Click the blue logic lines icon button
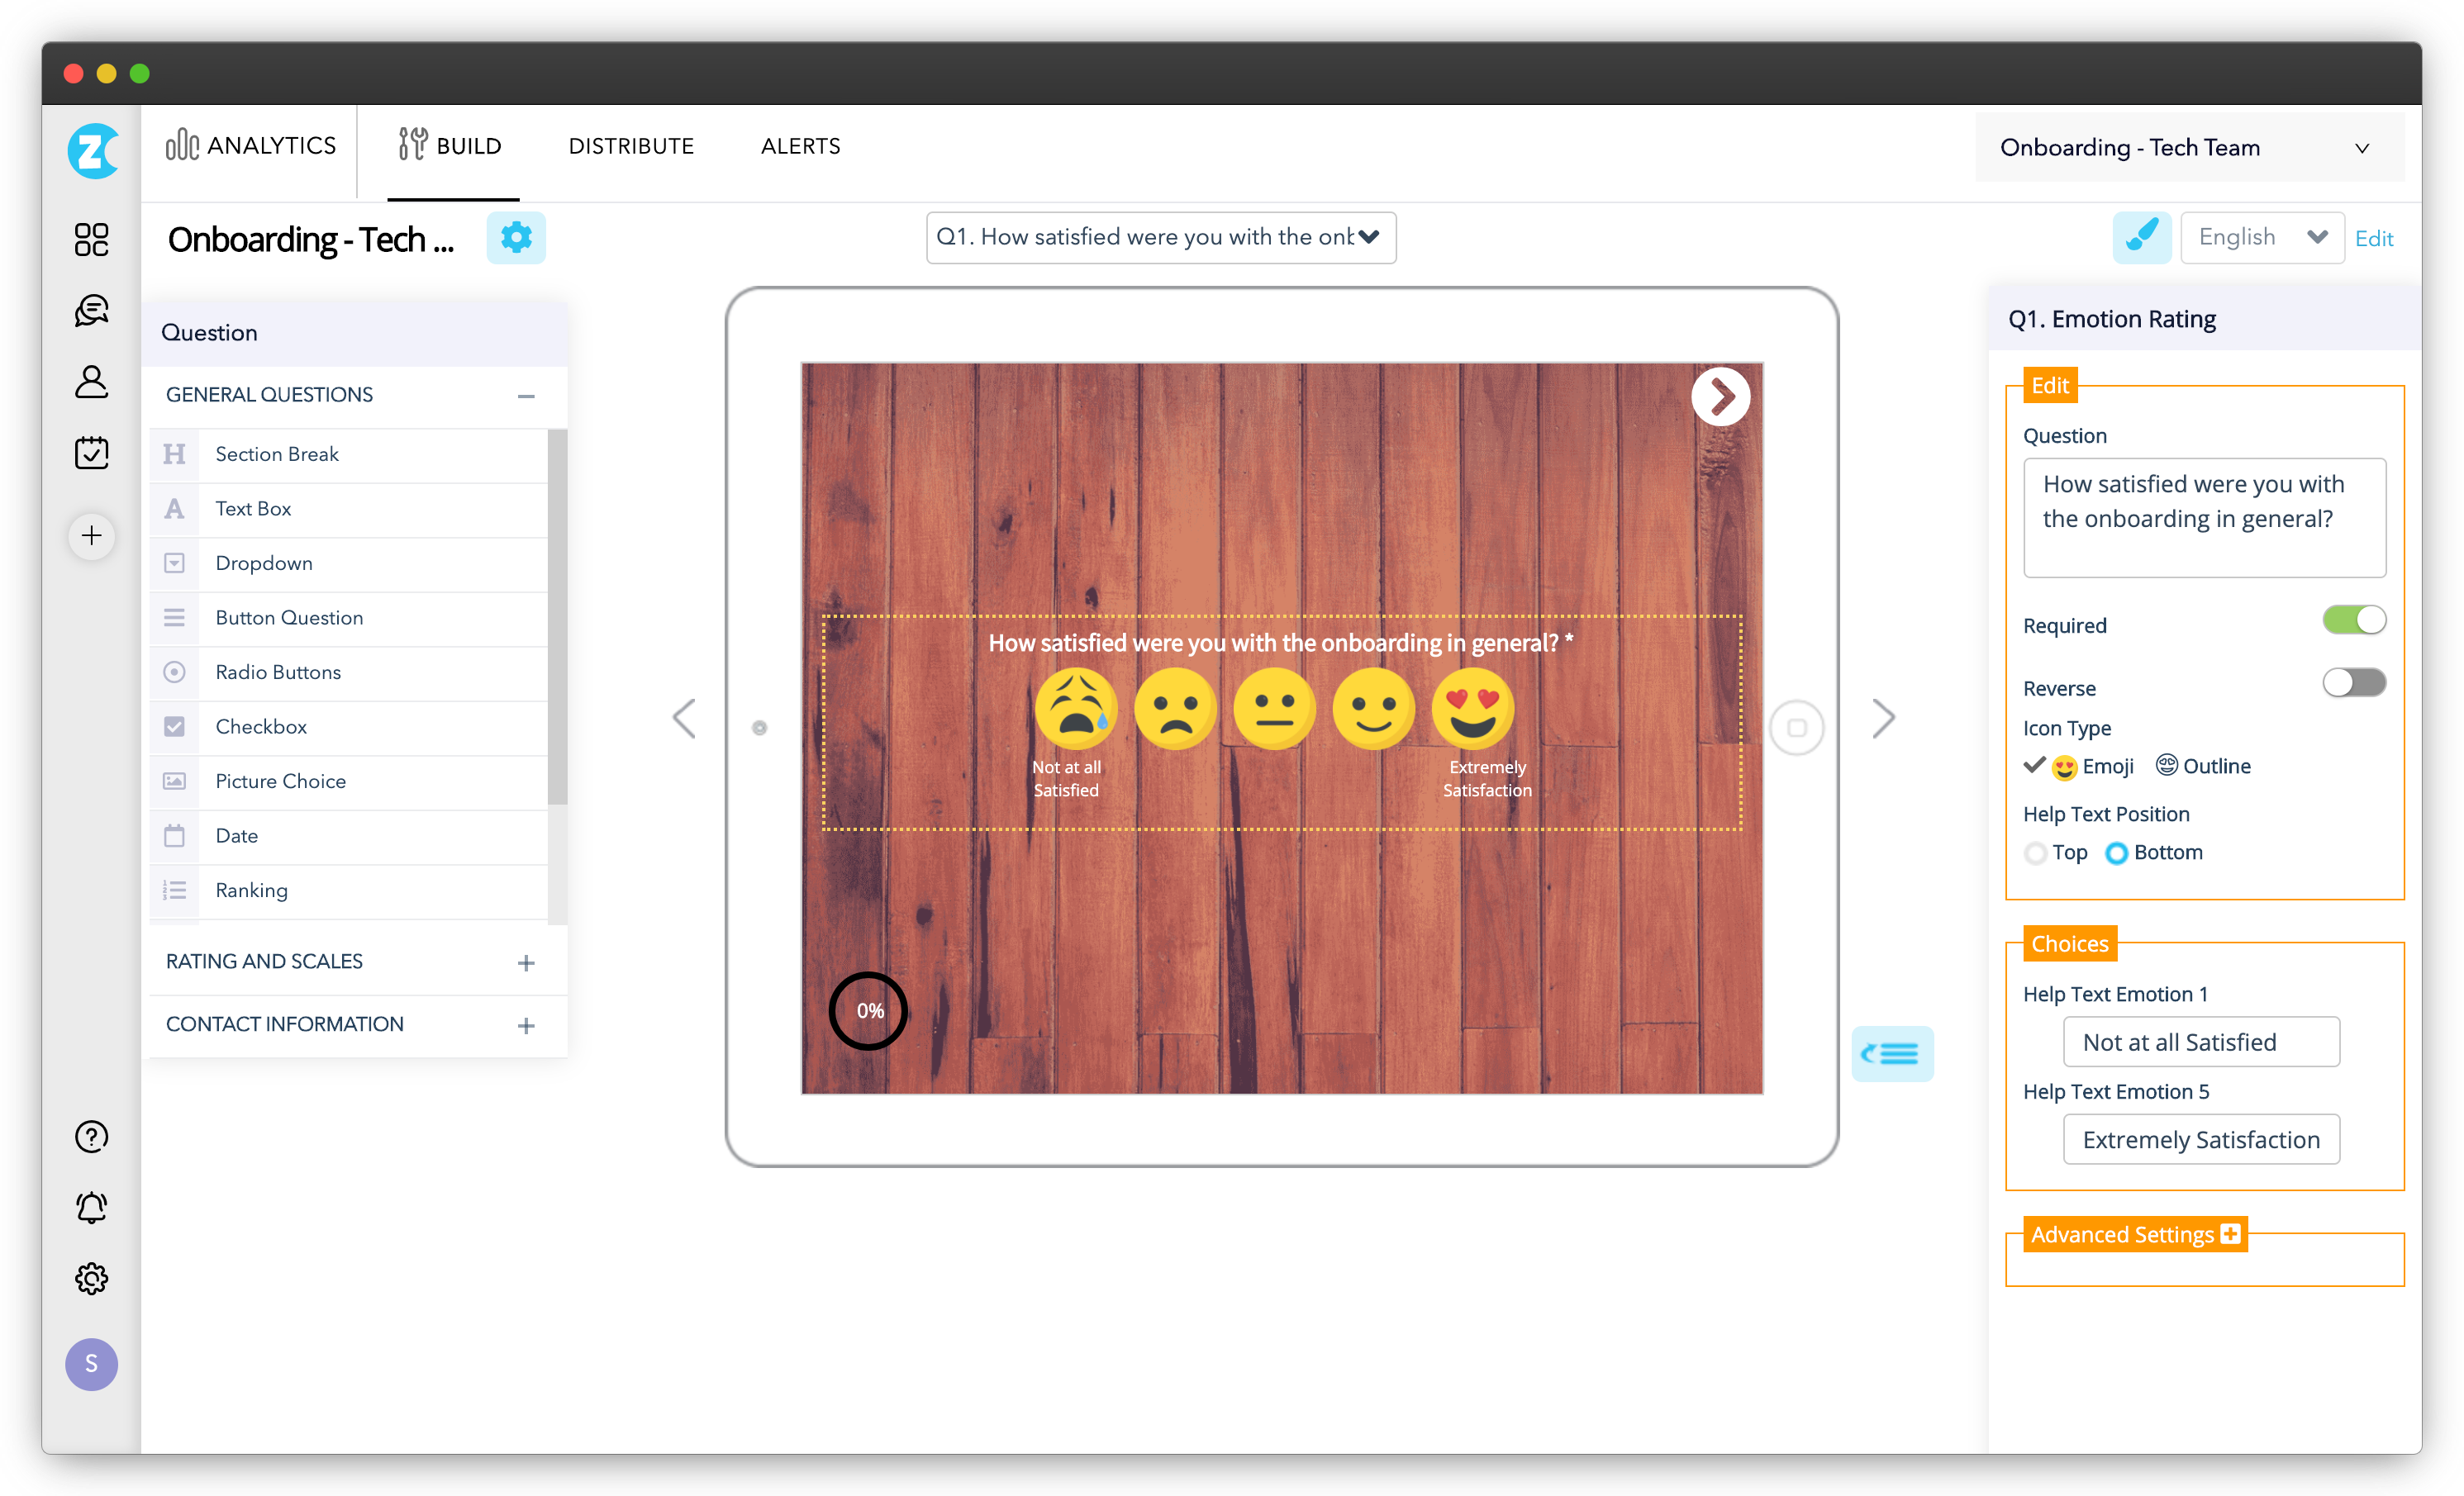Image resolution: width=2464 pixels, height=1496 pixels. [x=1892, y=1054]
